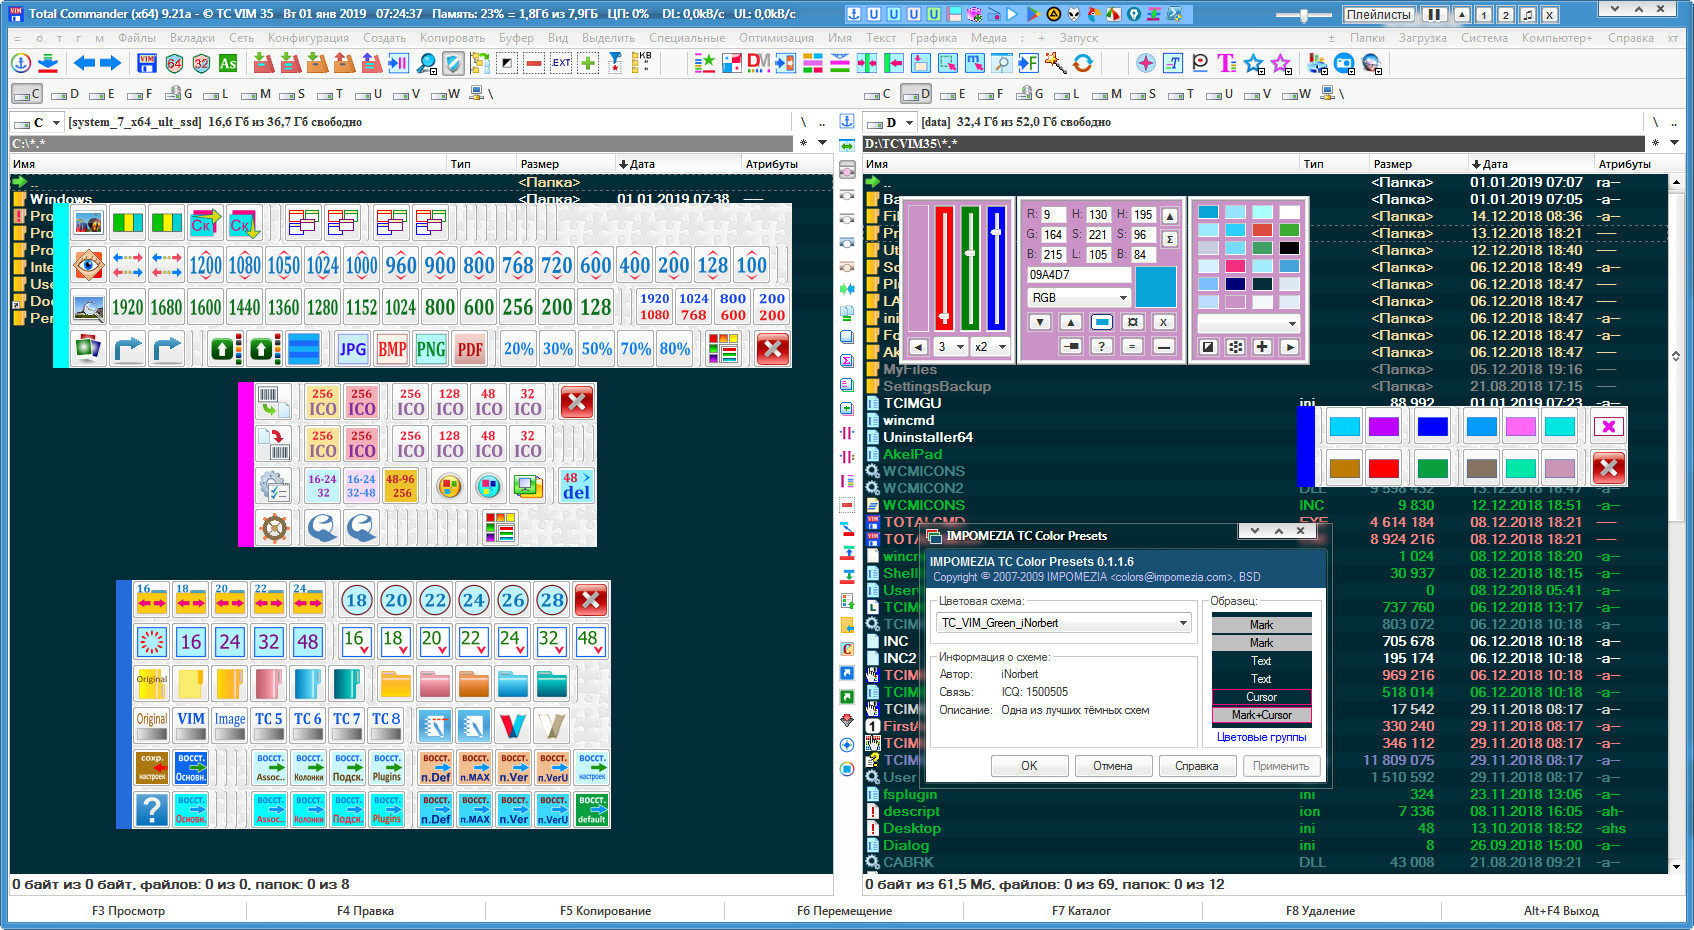The image size is (1694, 930).
Task: Click the hex color field 09A4D7
Action: tap(1078, 274)
